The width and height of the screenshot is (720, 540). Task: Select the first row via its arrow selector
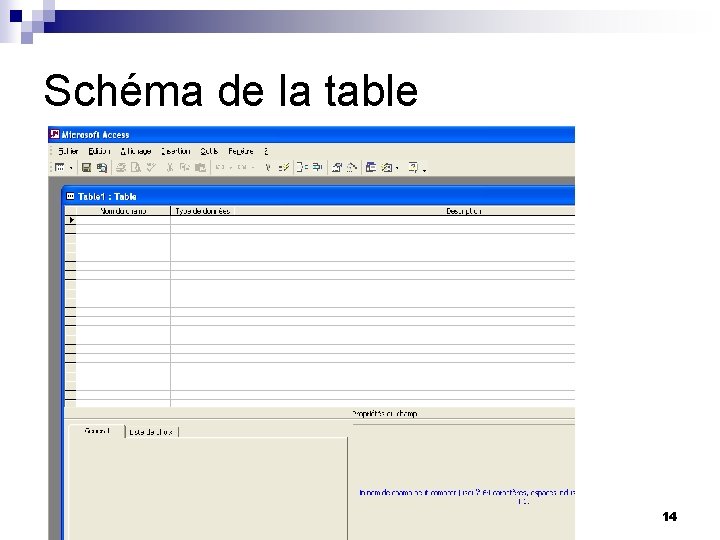(71, 220)
